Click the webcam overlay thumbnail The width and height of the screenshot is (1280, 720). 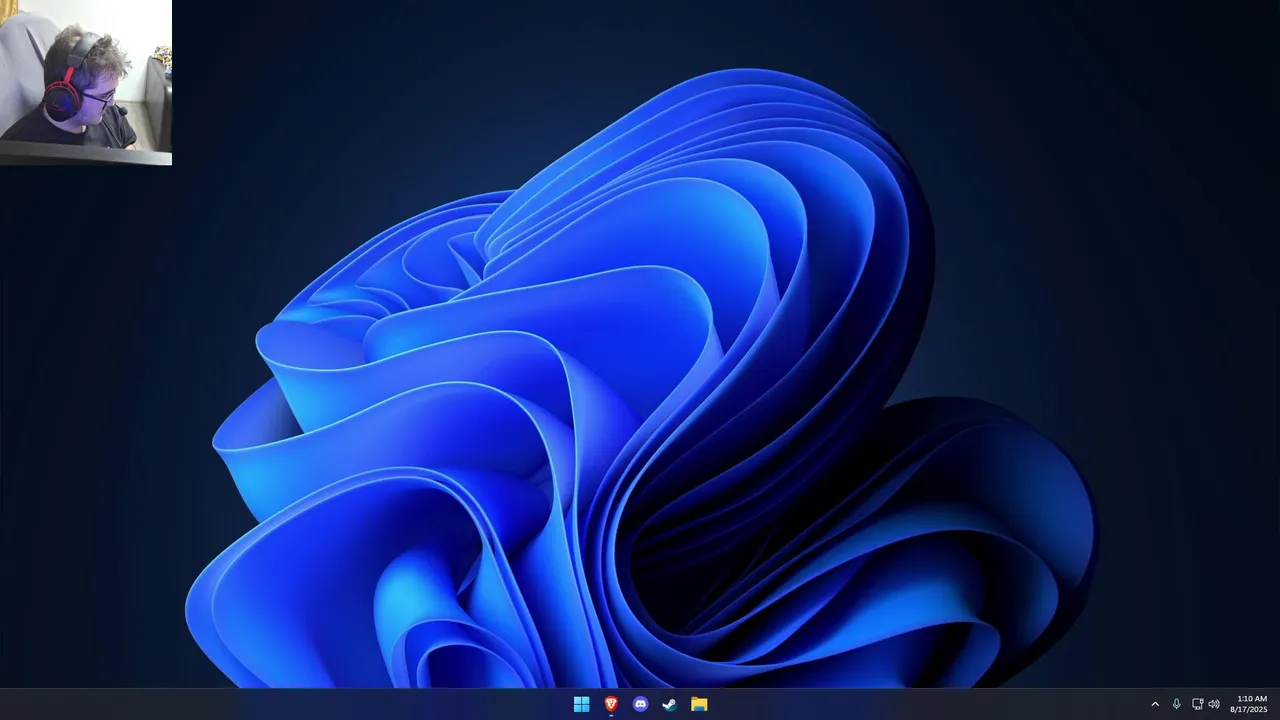pyautogui.click(x=86, y=82)
